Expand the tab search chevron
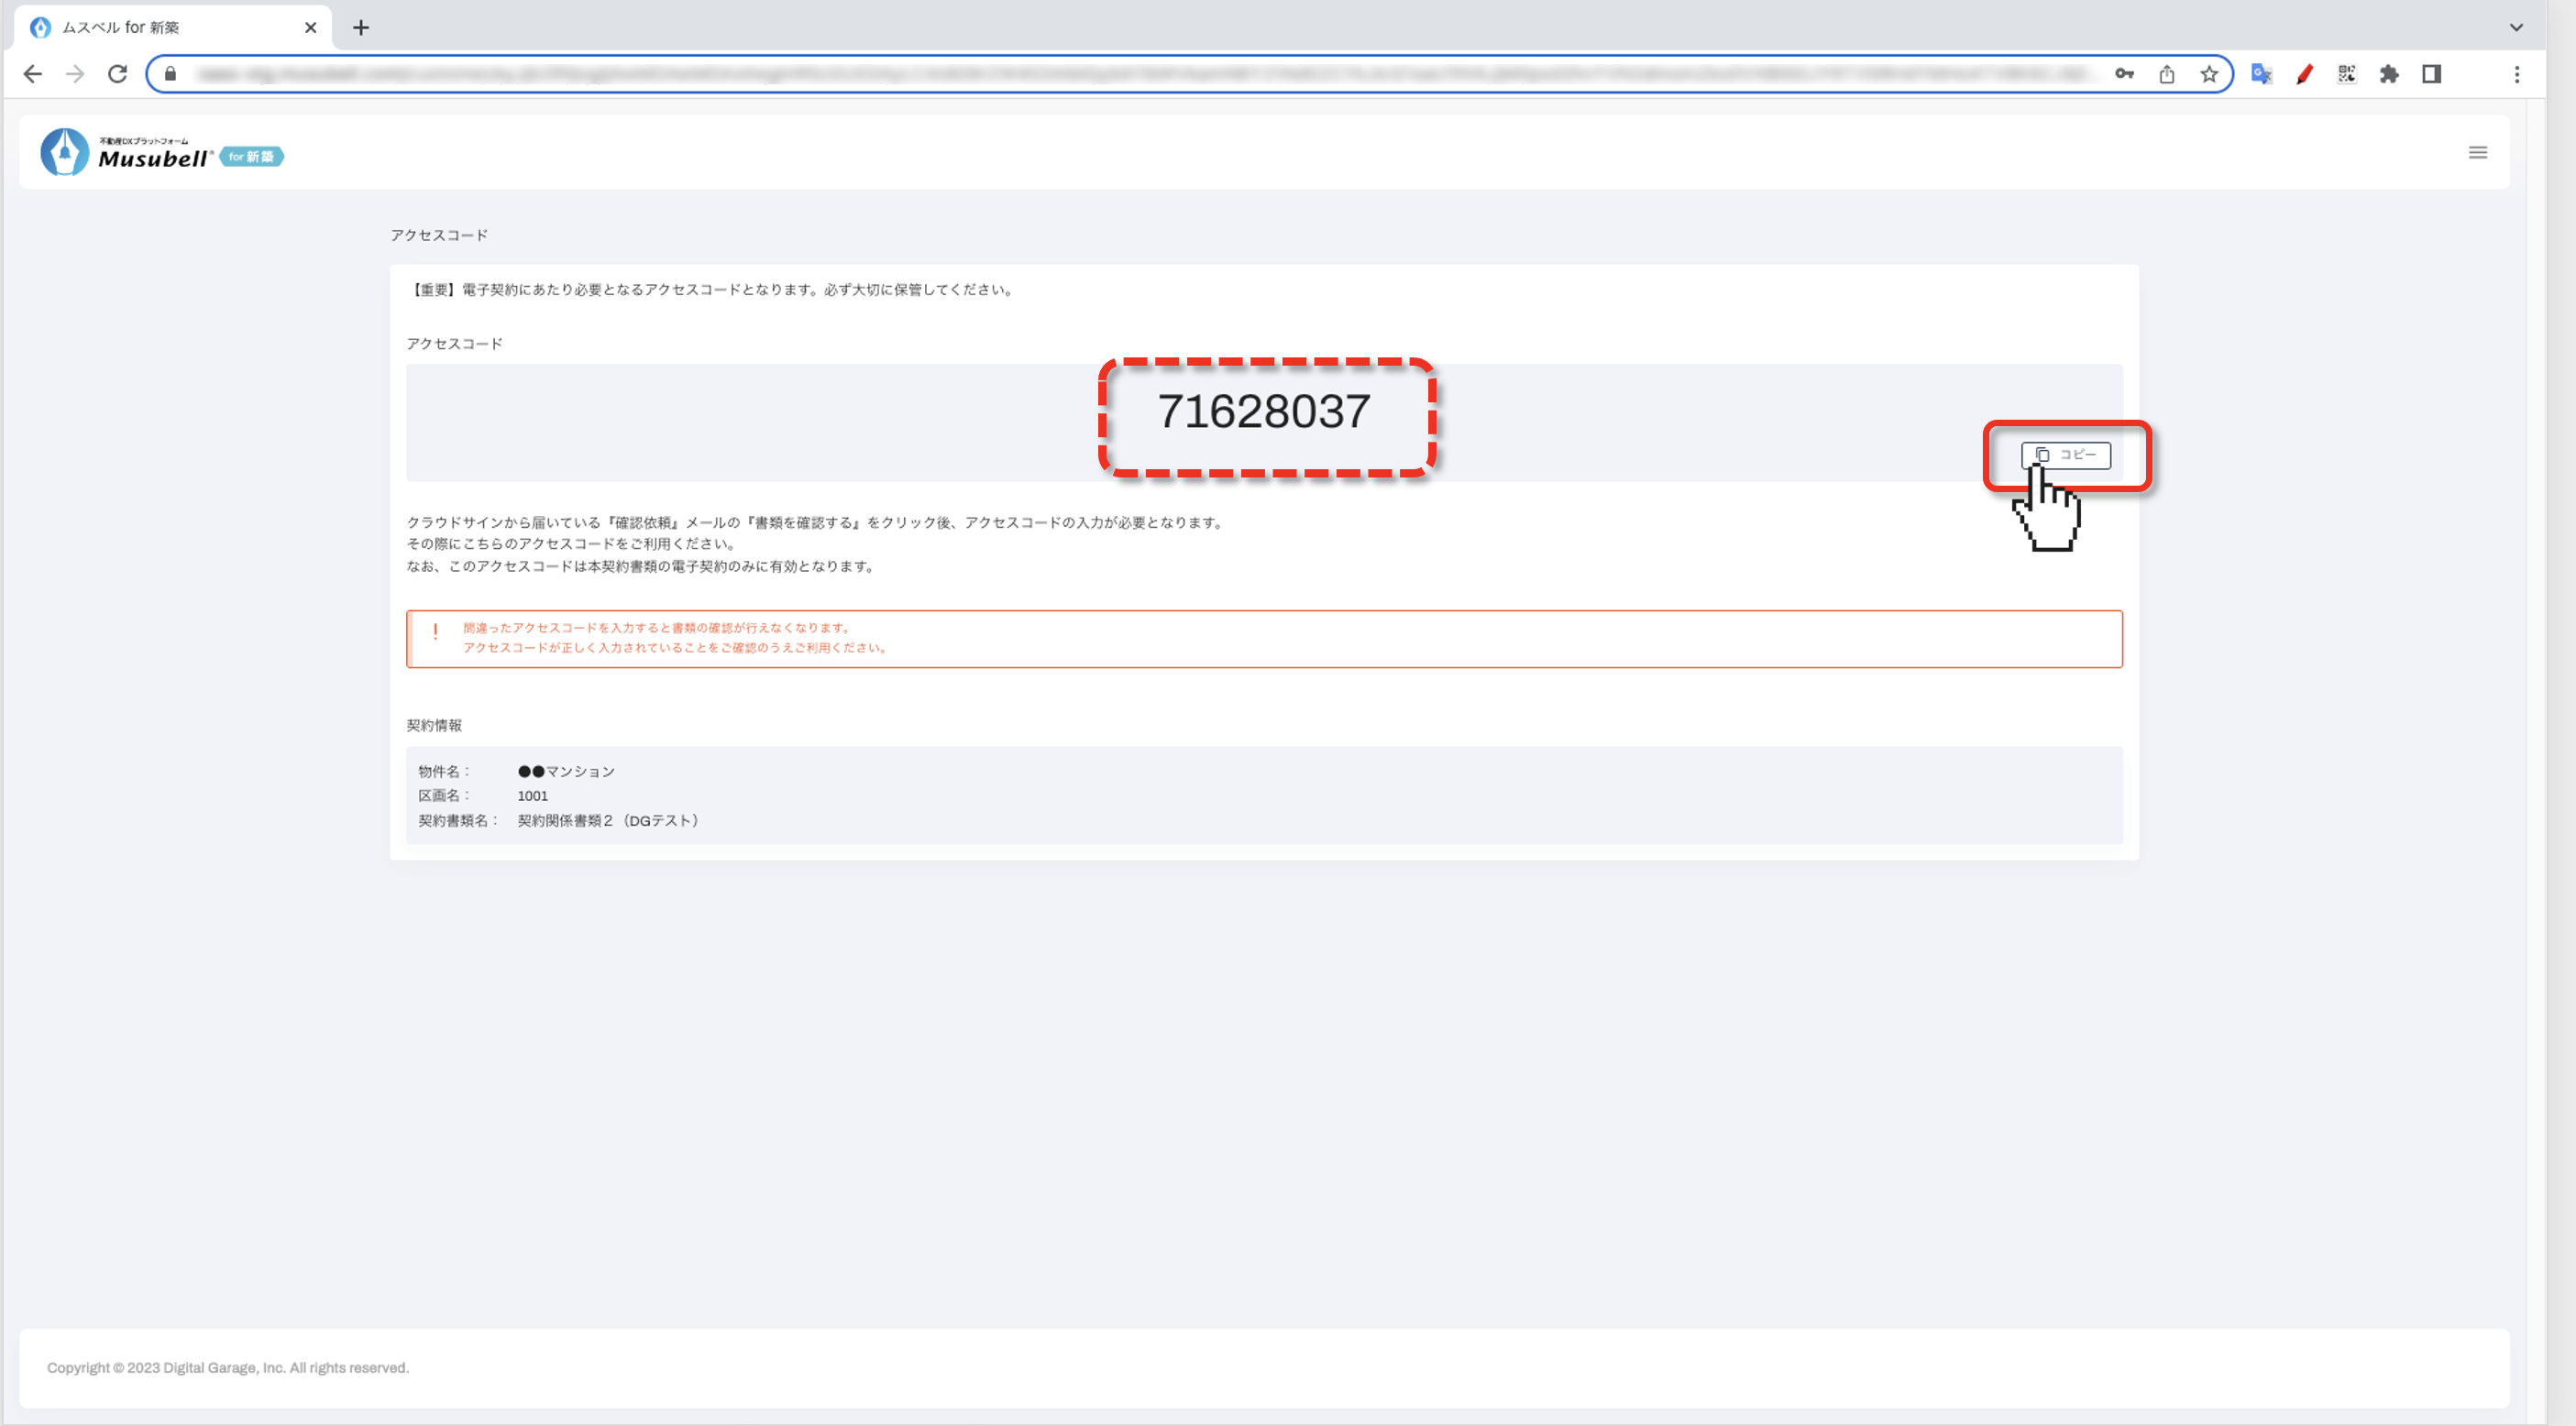2576x1426 pixels. click(2516, 28)
